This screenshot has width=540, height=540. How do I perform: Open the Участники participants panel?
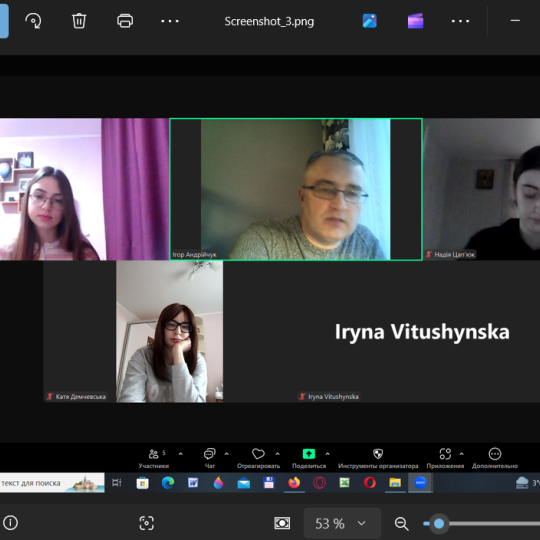[x=154, y=458]
